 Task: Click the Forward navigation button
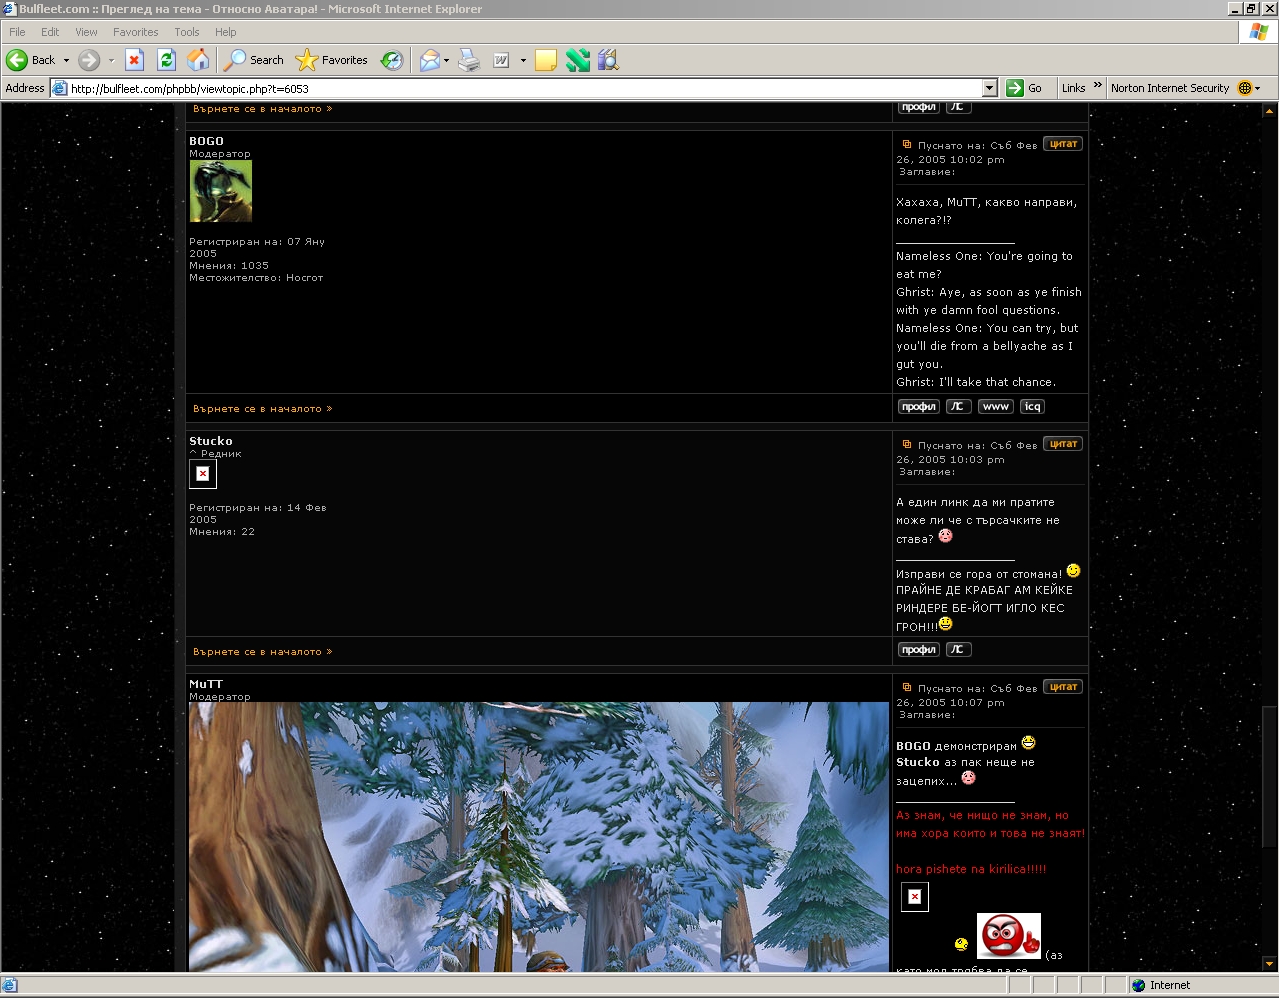click(89, 60)
